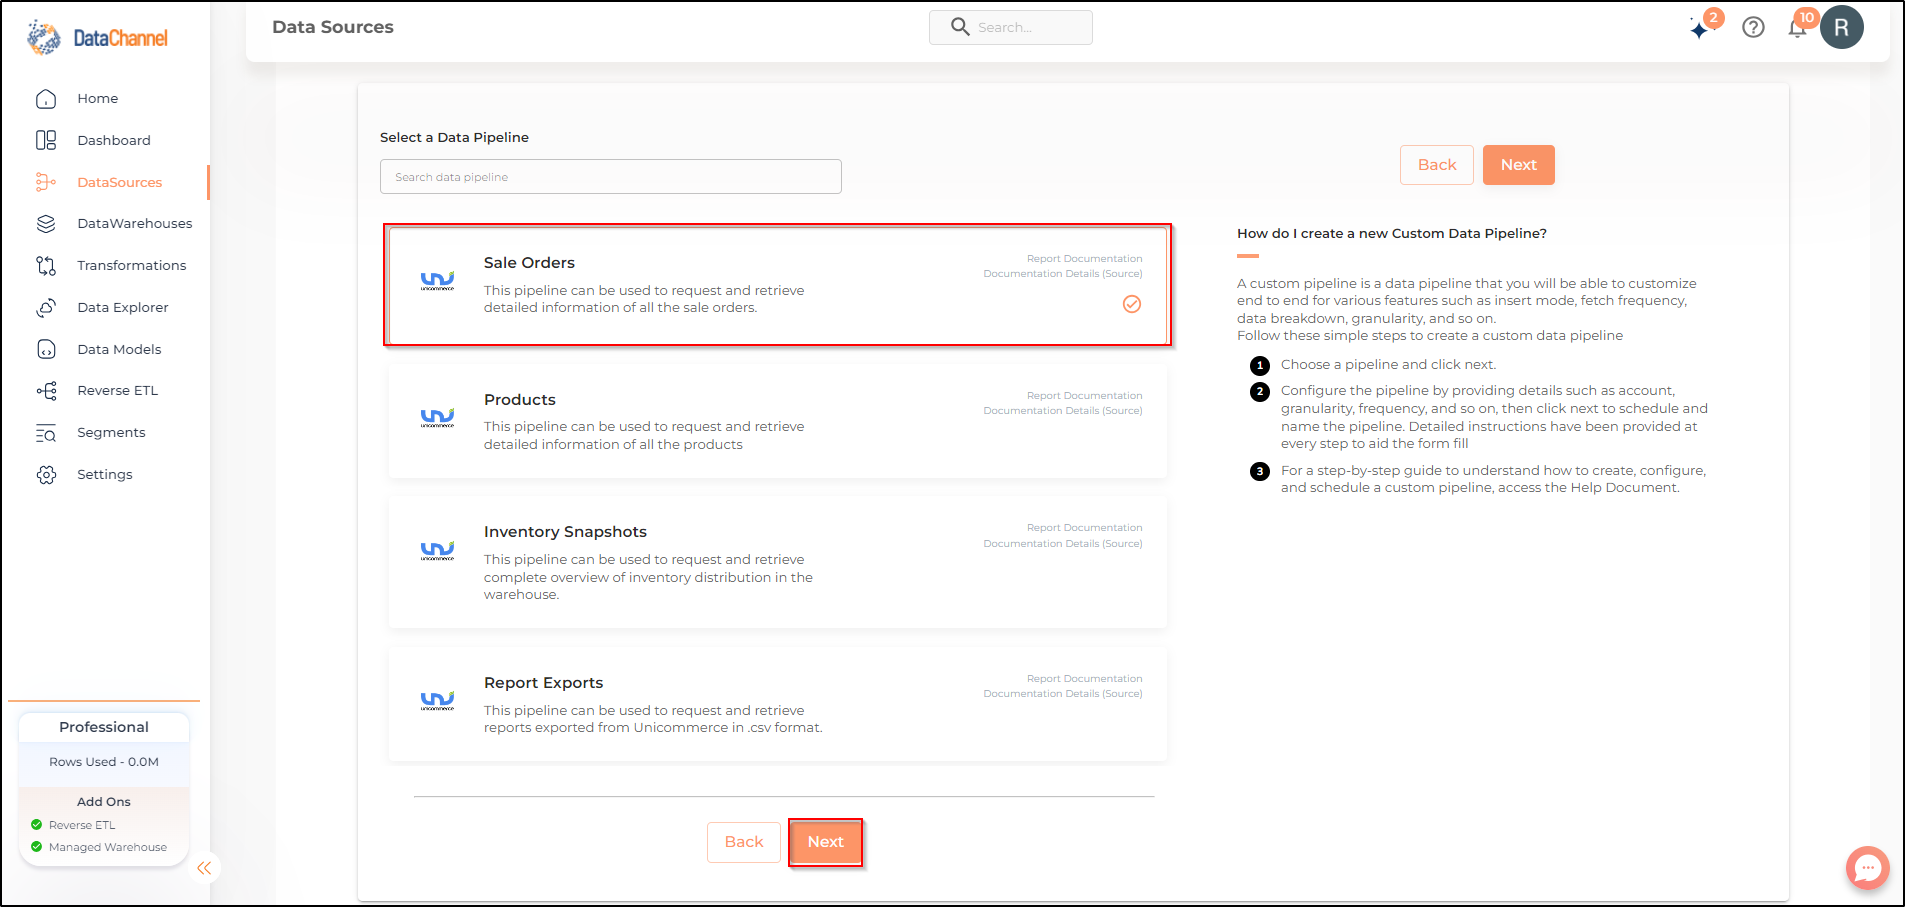The width and height of the screenshot is (1905, 907).
Task: Navigate to Transformations menu item
Action: pyautogui.click(x=132, y=266)
